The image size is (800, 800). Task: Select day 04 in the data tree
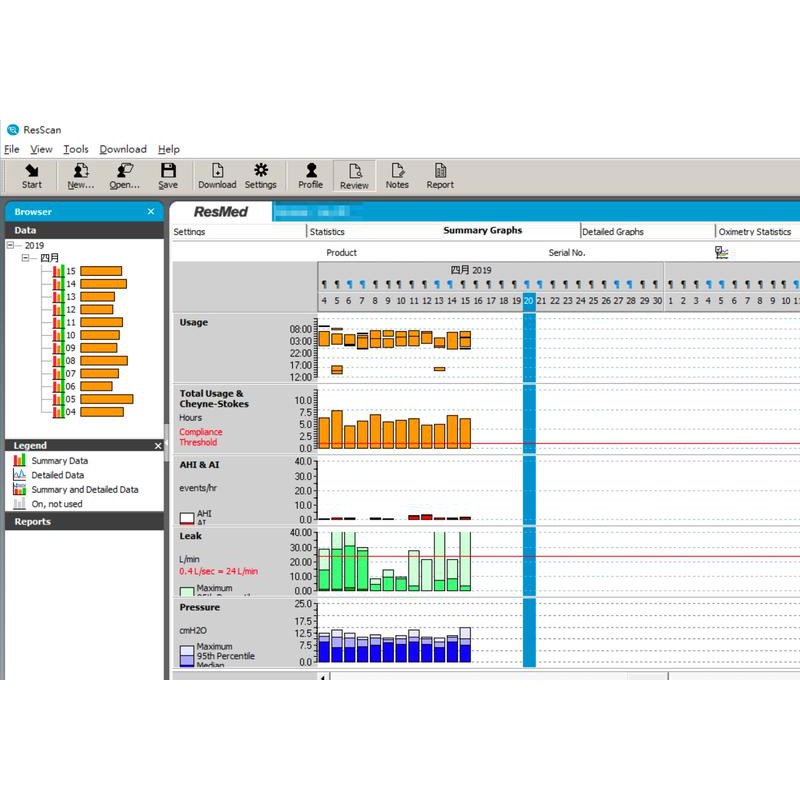pos(70,412)
